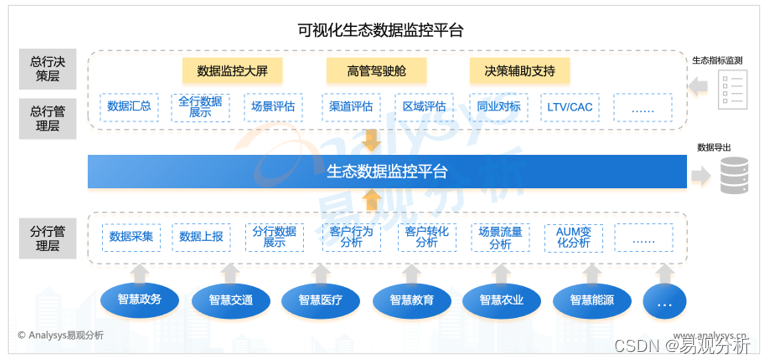The height and width of the screenshot is (364, 766).
Task: Open the 智慧教育 ellipse
Action: point(412,300)
